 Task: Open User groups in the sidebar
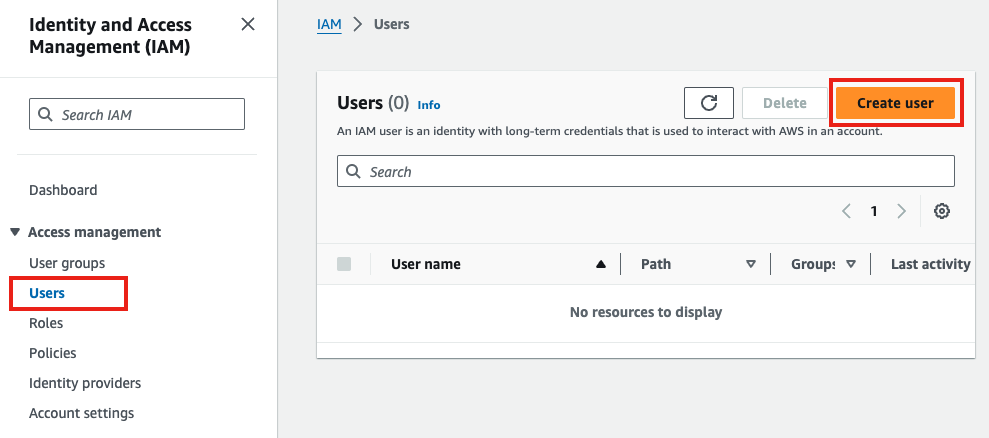[67, 263]
